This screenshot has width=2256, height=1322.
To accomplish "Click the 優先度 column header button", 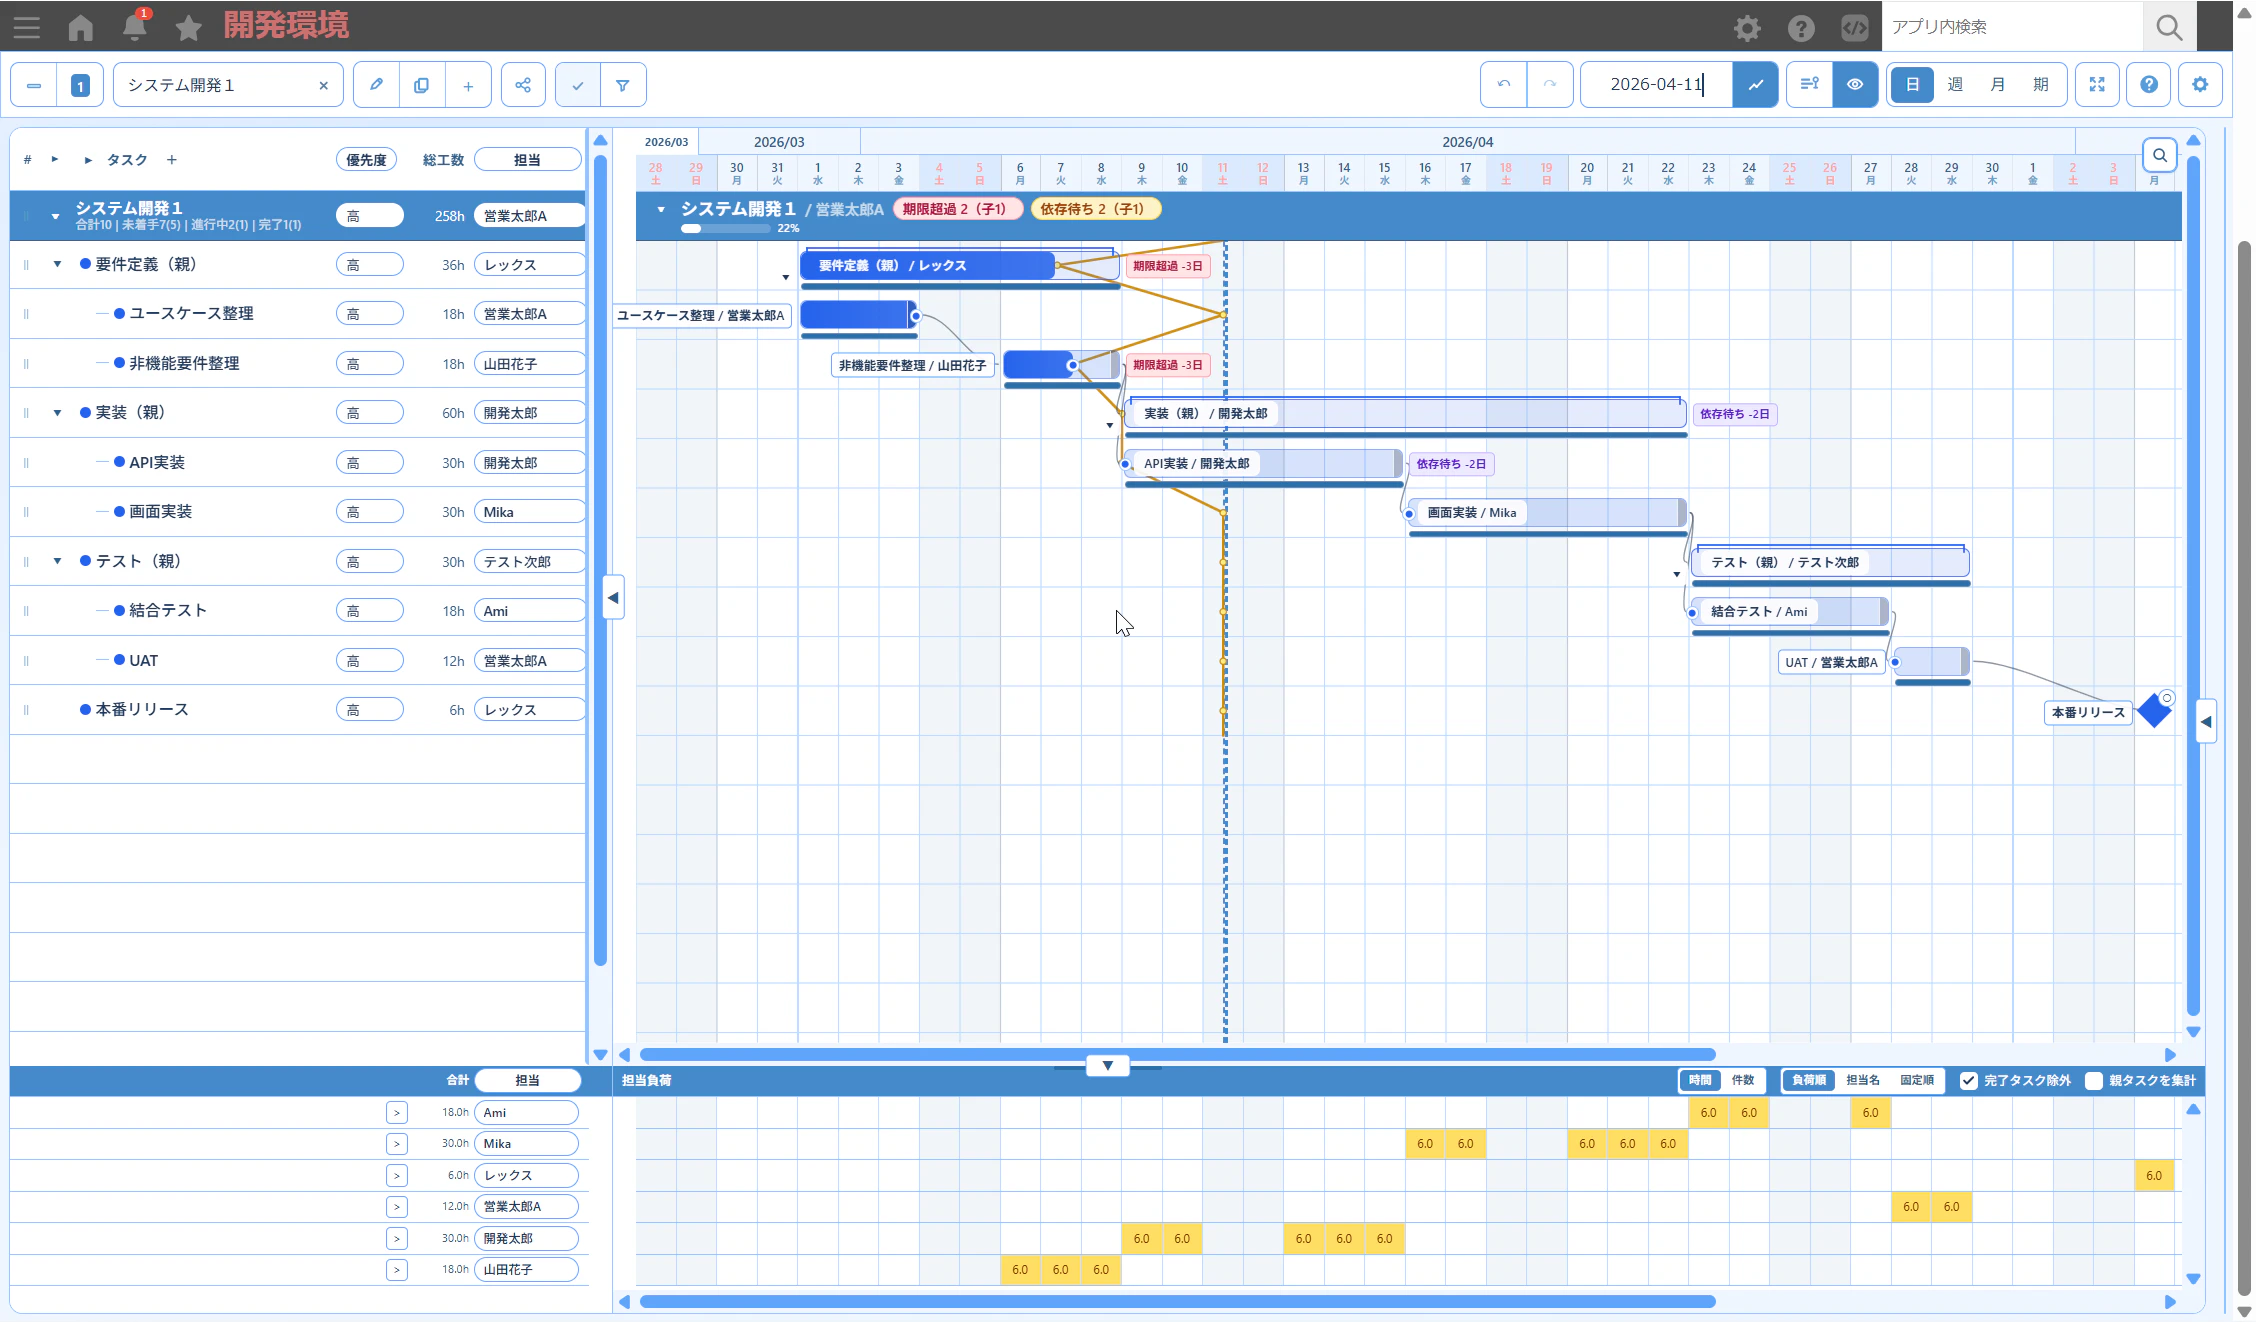I will (x=366, y=160).
